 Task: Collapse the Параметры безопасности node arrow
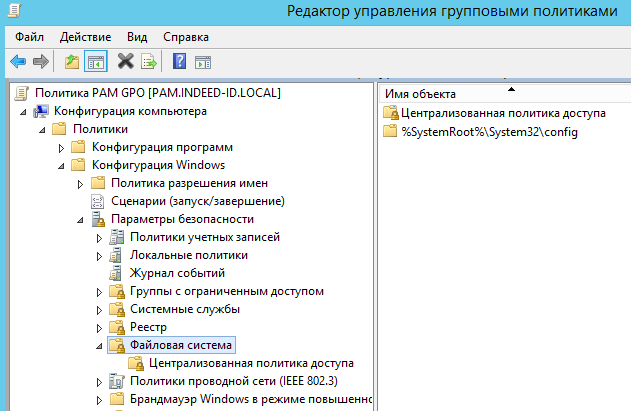pos(80,219)
